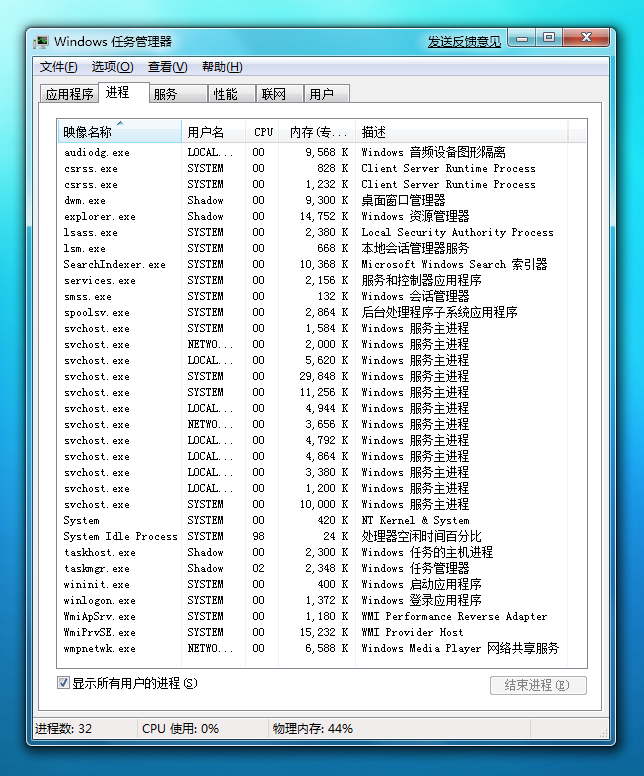Viewport: 644px width, 776px height.
Task: Sort by 用户名 column header
Action: coord(213,132)
